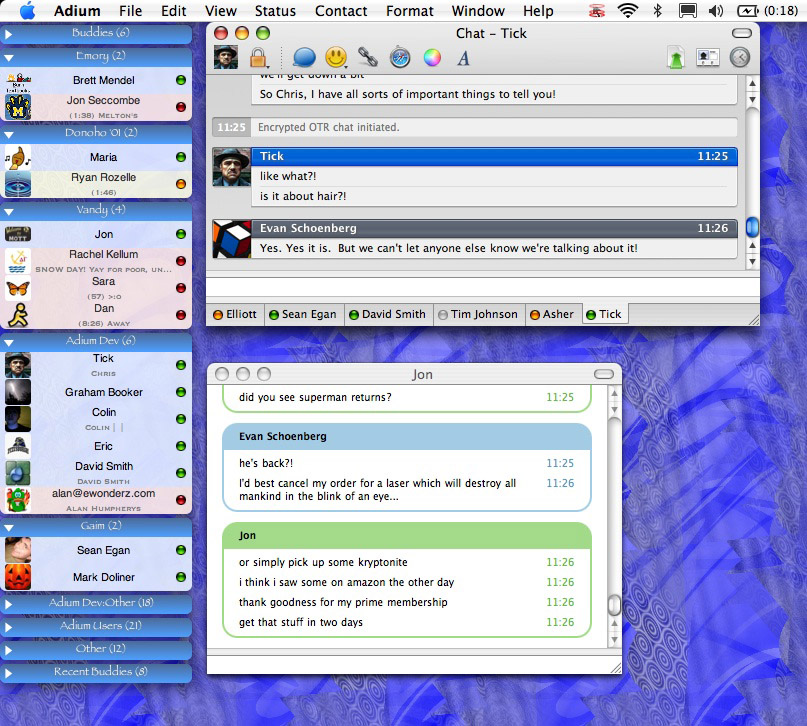Image resolution: width=807 pixels, height=726 pixels.
Task: Click the encryption padlock icon in chat toolbar
Action: (258, 58)
